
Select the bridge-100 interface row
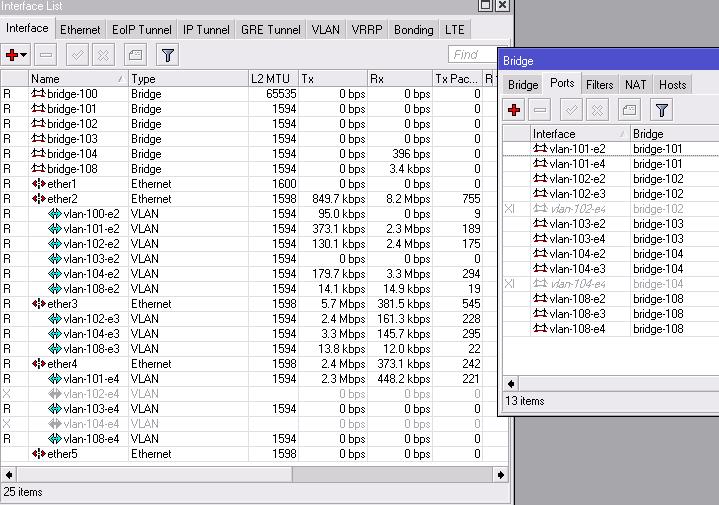point(71,94)
